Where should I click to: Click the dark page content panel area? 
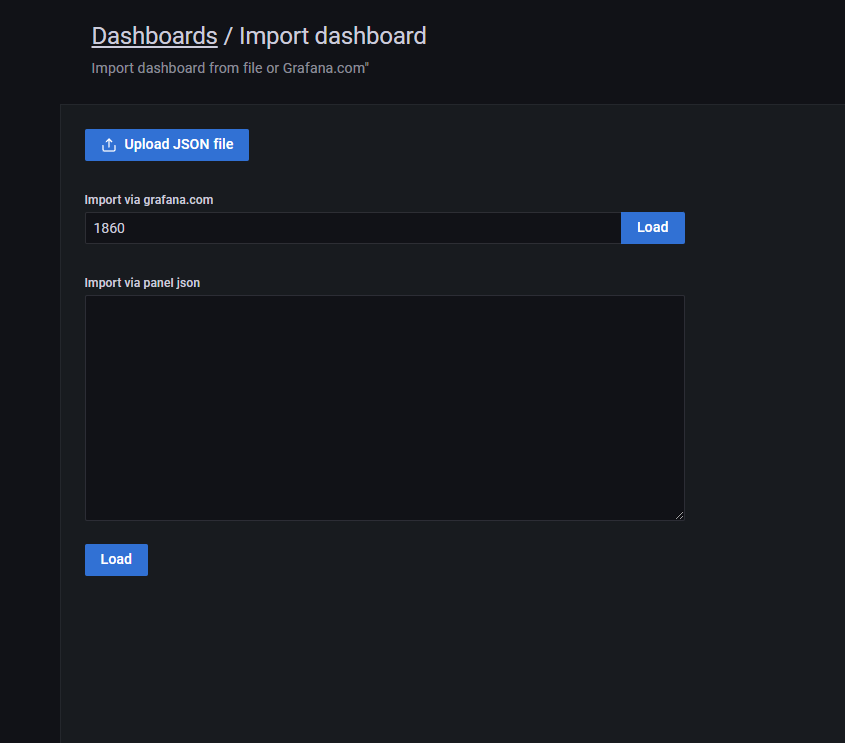[450, 650]
